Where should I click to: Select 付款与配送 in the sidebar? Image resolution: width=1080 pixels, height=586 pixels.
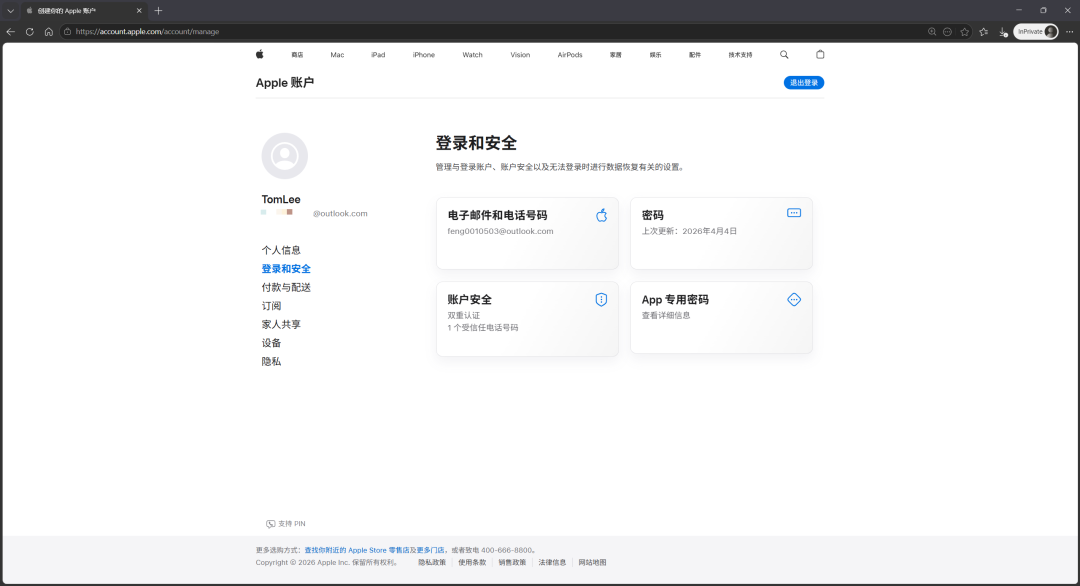286,287
